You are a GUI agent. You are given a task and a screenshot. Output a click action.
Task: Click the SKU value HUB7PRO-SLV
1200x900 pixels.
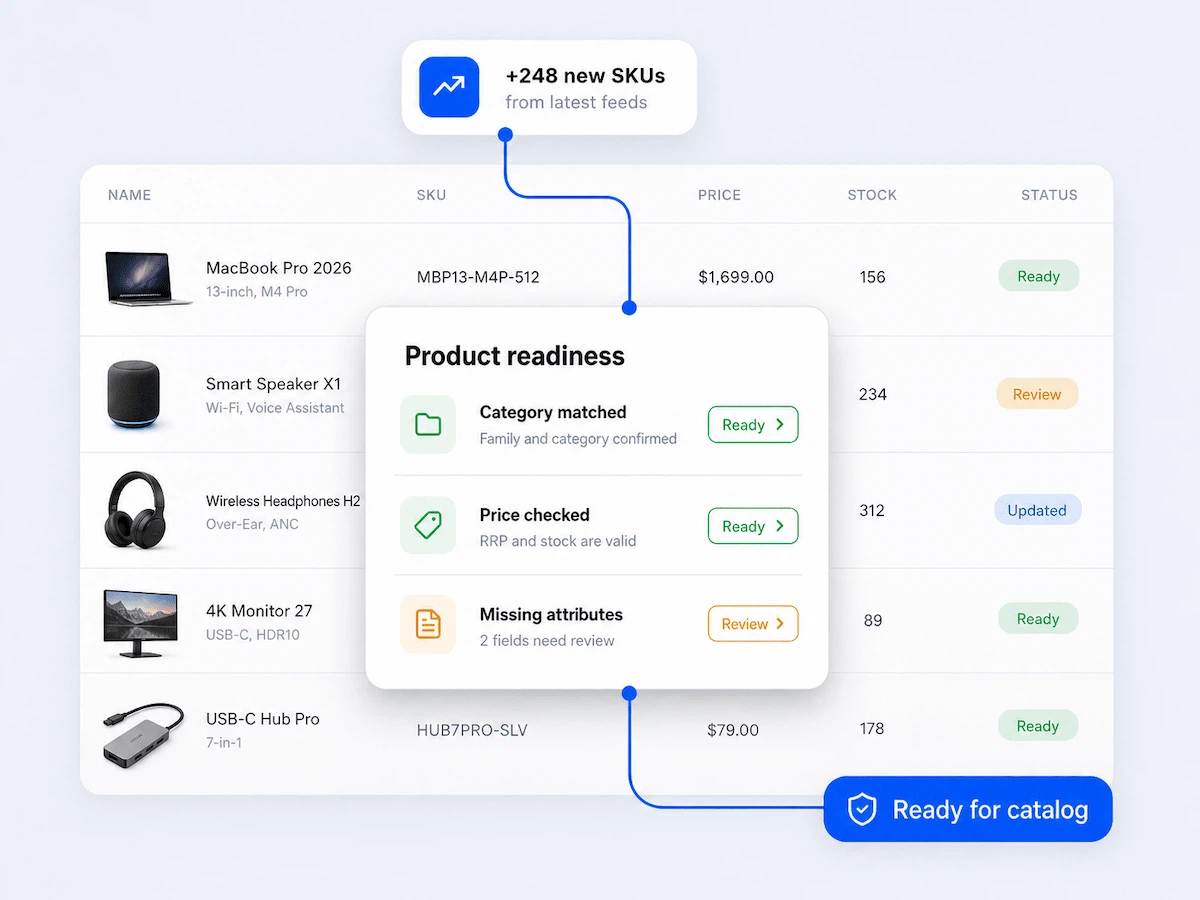point(472,730)
